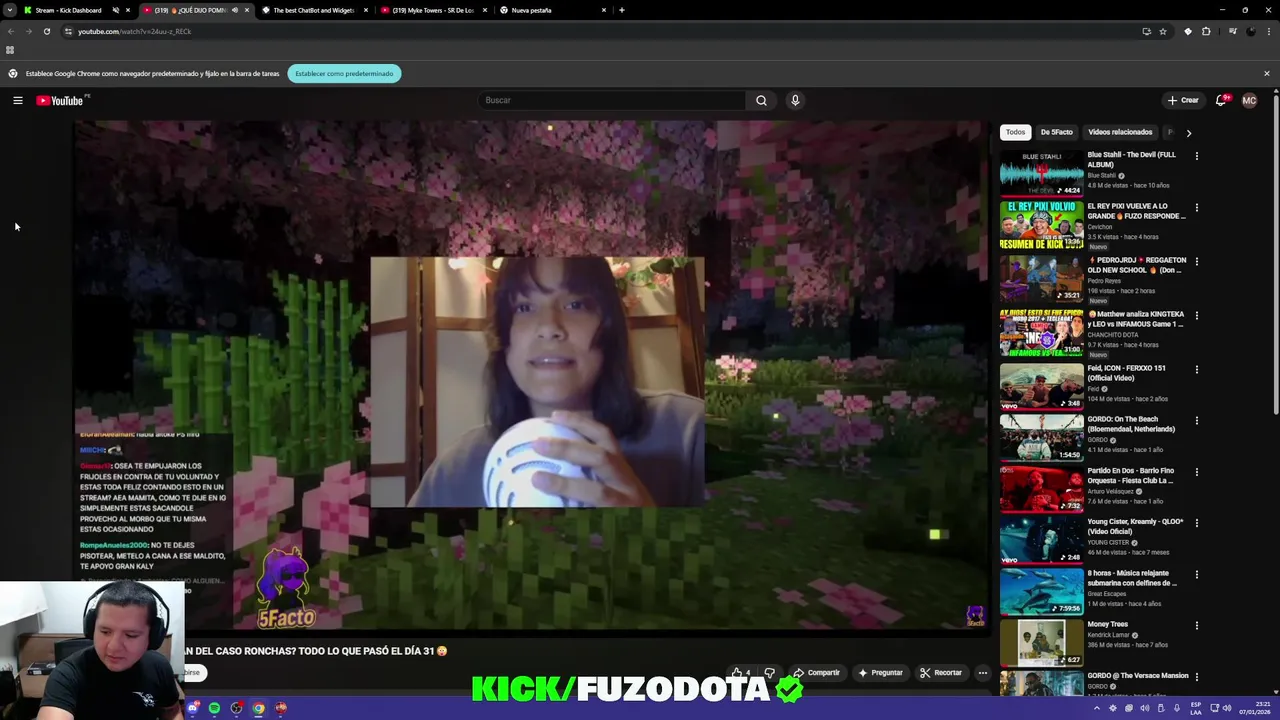1280x720 pixels.
Task: Go back in browser history
Action: (11, 31)
